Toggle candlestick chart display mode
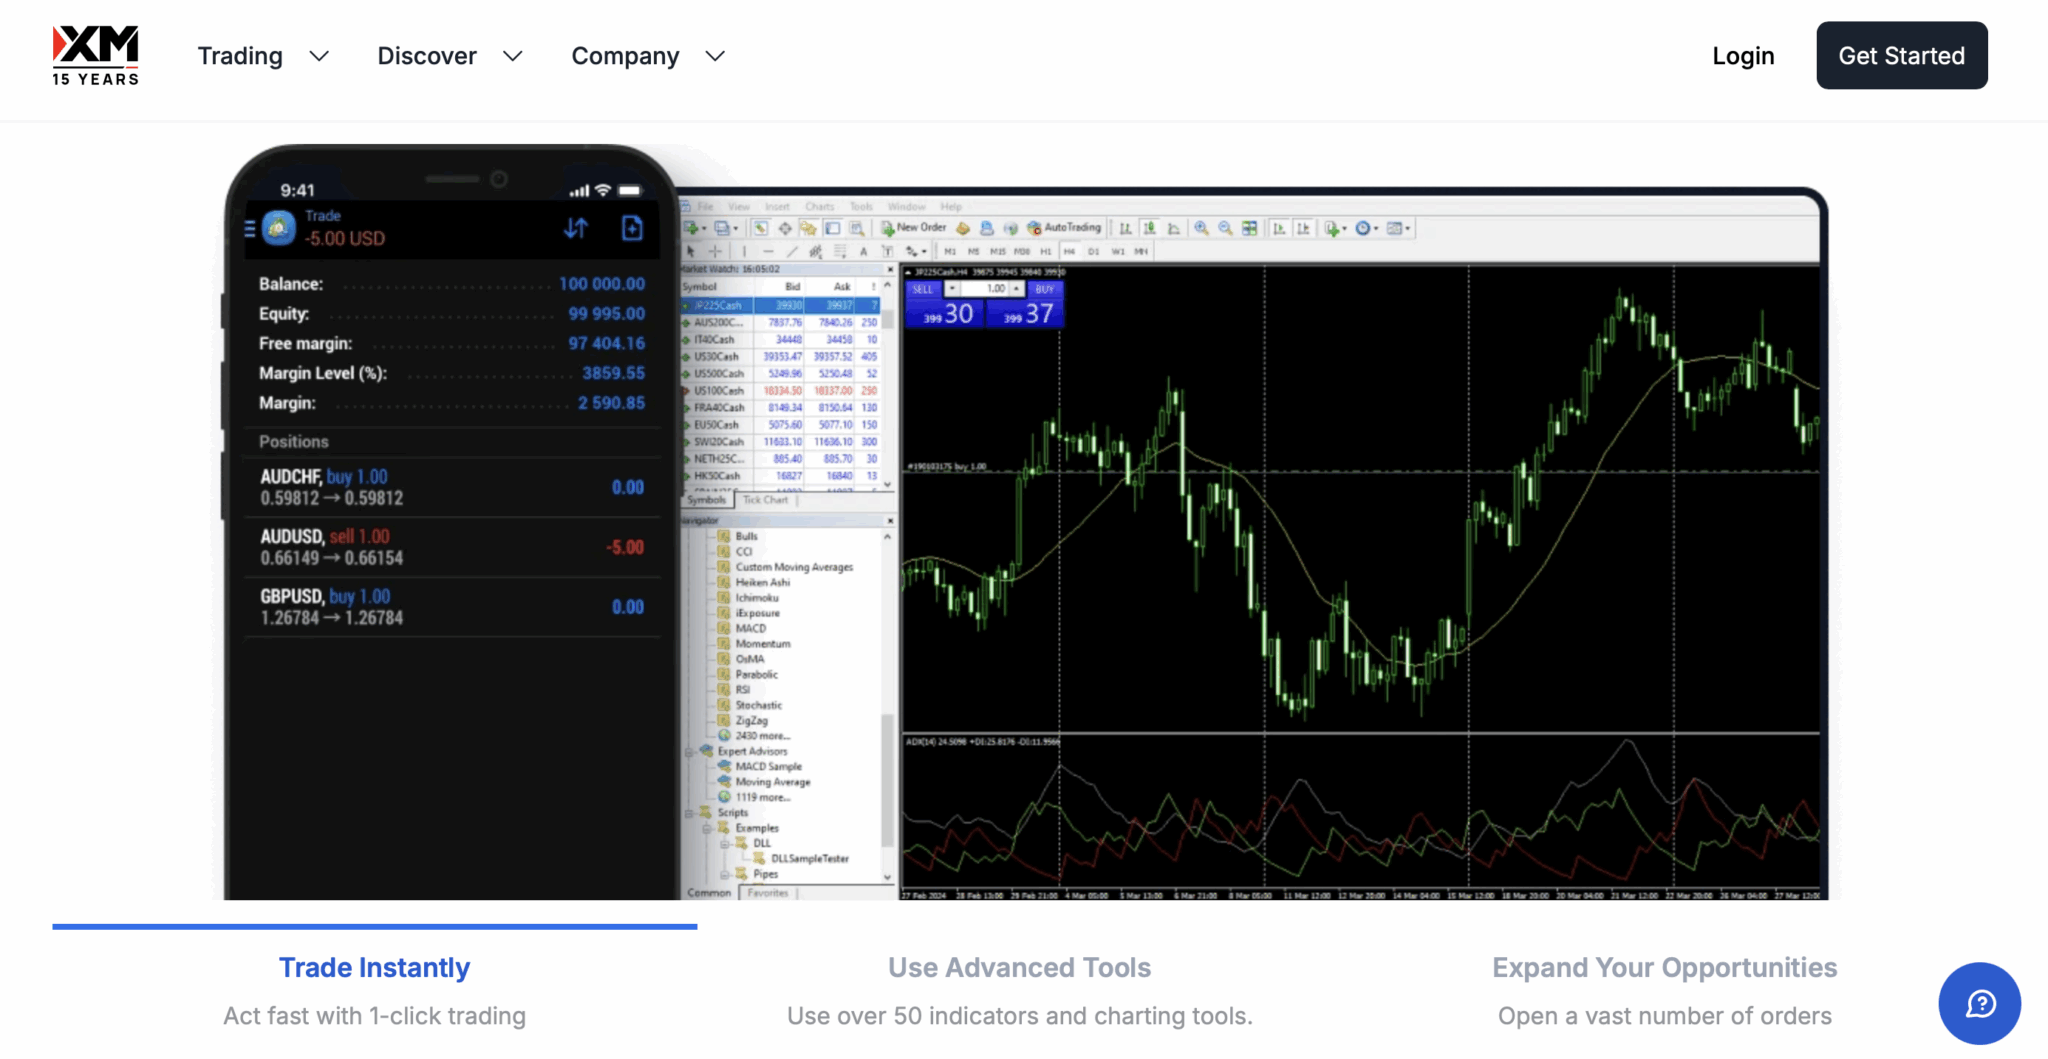Image resolution: width=2048 pixels, height=1059 pixels. coord(1151,228)
